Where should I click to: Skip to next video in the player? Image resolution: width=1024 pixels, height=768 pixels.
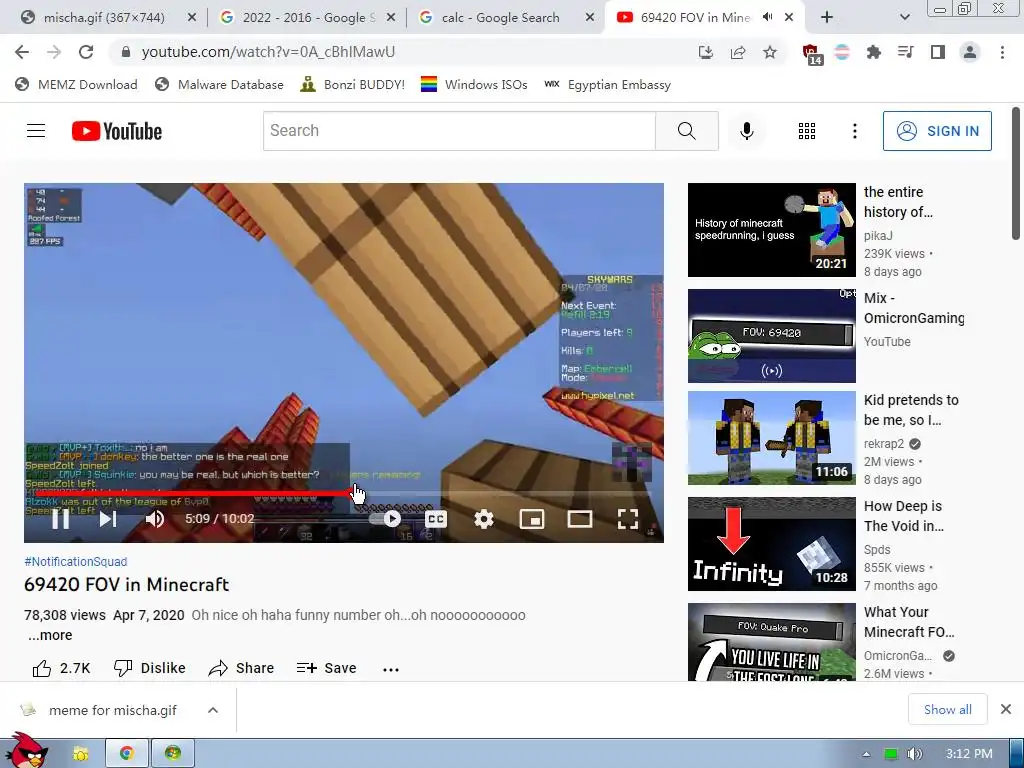click(108, 519)
